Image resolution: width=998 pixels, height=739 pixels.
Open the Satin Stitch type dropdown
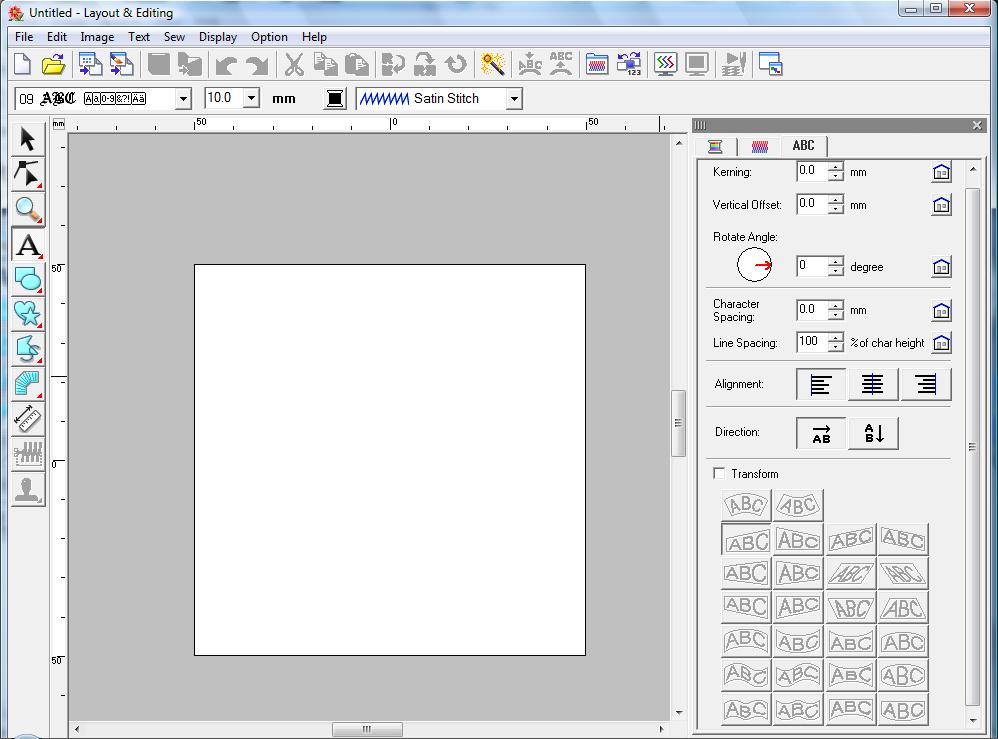(x=514, y=99)
